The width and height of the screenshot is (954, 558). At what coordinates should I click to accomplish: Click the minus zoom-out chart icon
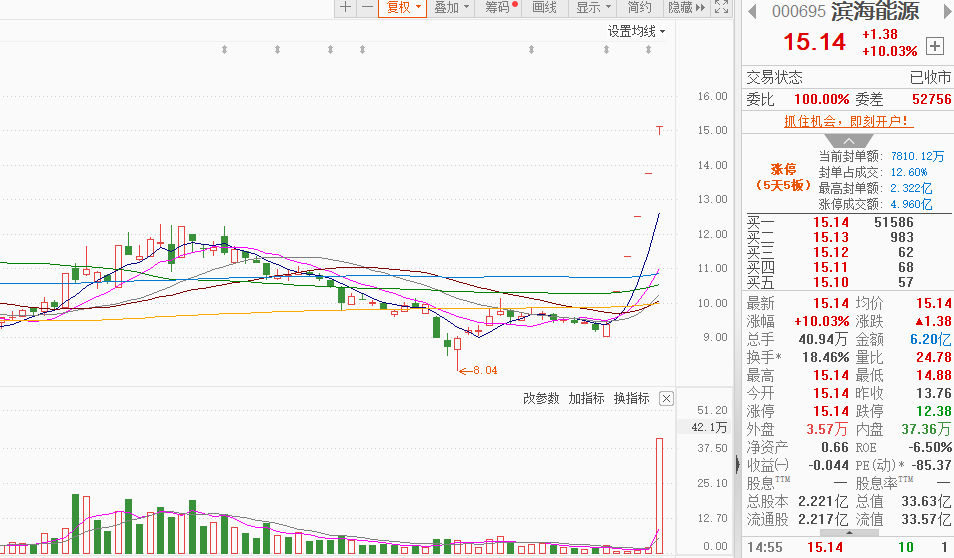367,8
